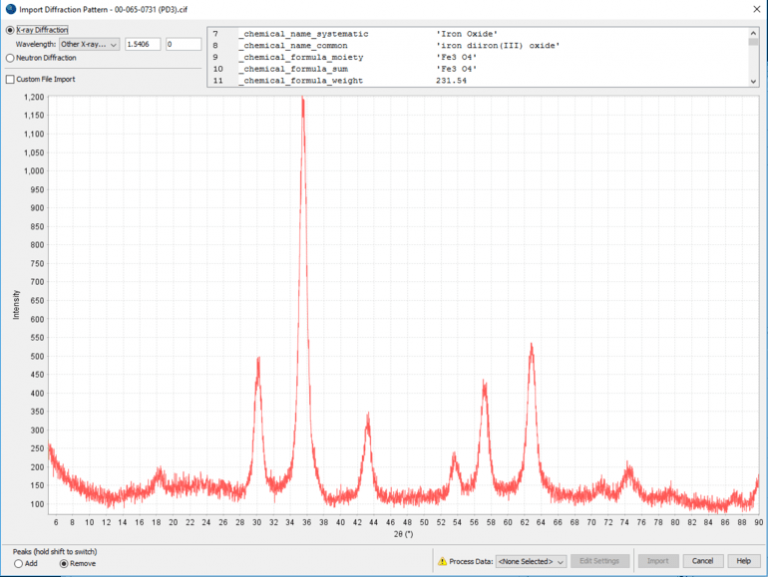Choose the Add peaks radio button
Viewport: 768px width, 577px height.
[x=18, y=563]
